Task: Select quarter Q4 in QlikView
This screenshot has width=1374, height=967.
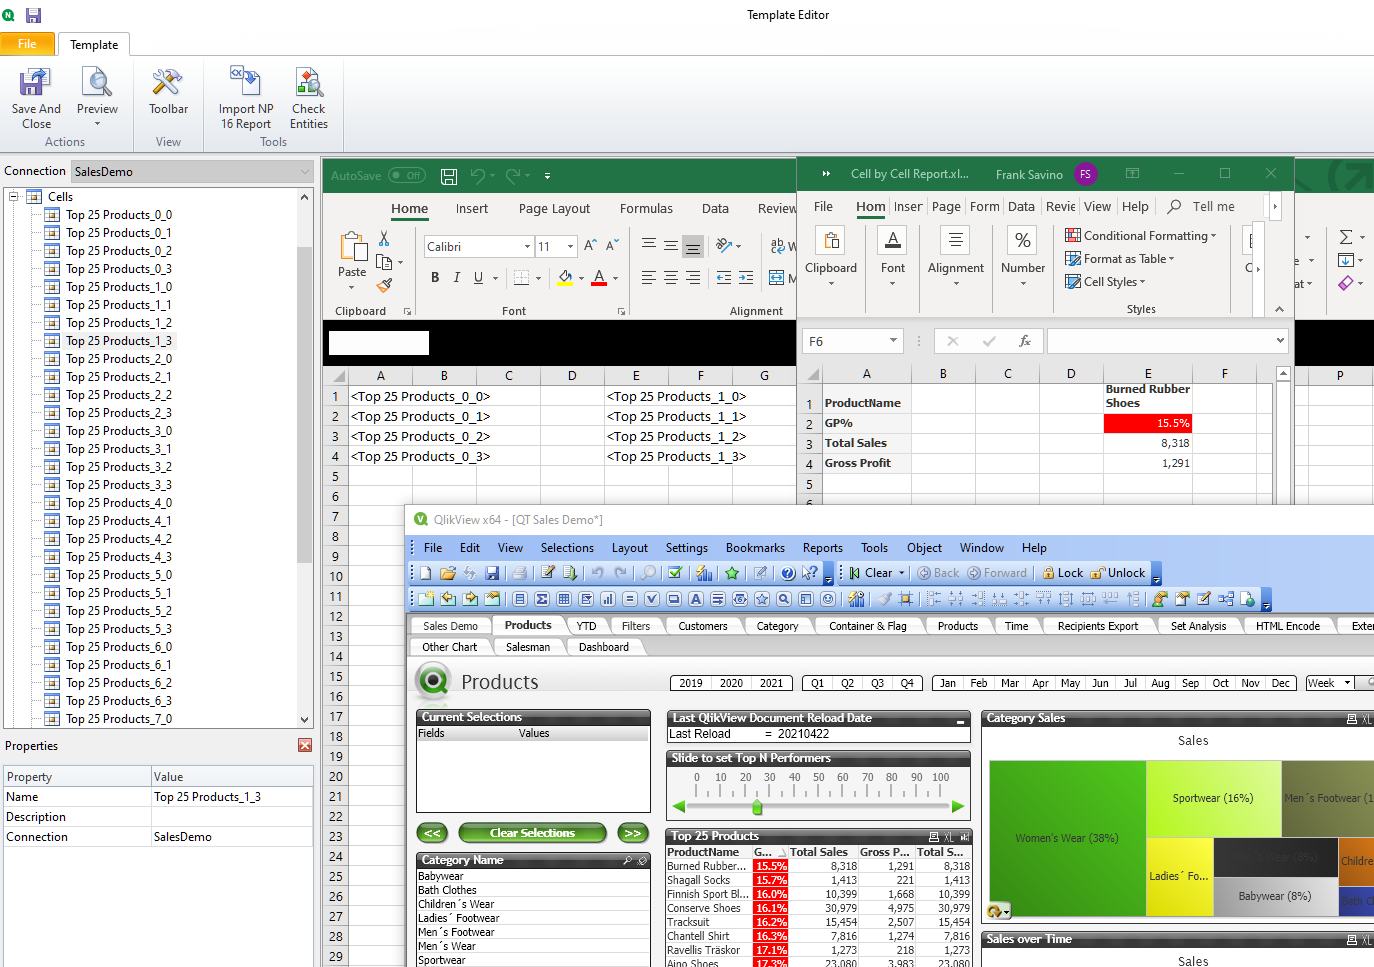Action: coord(907,683)
